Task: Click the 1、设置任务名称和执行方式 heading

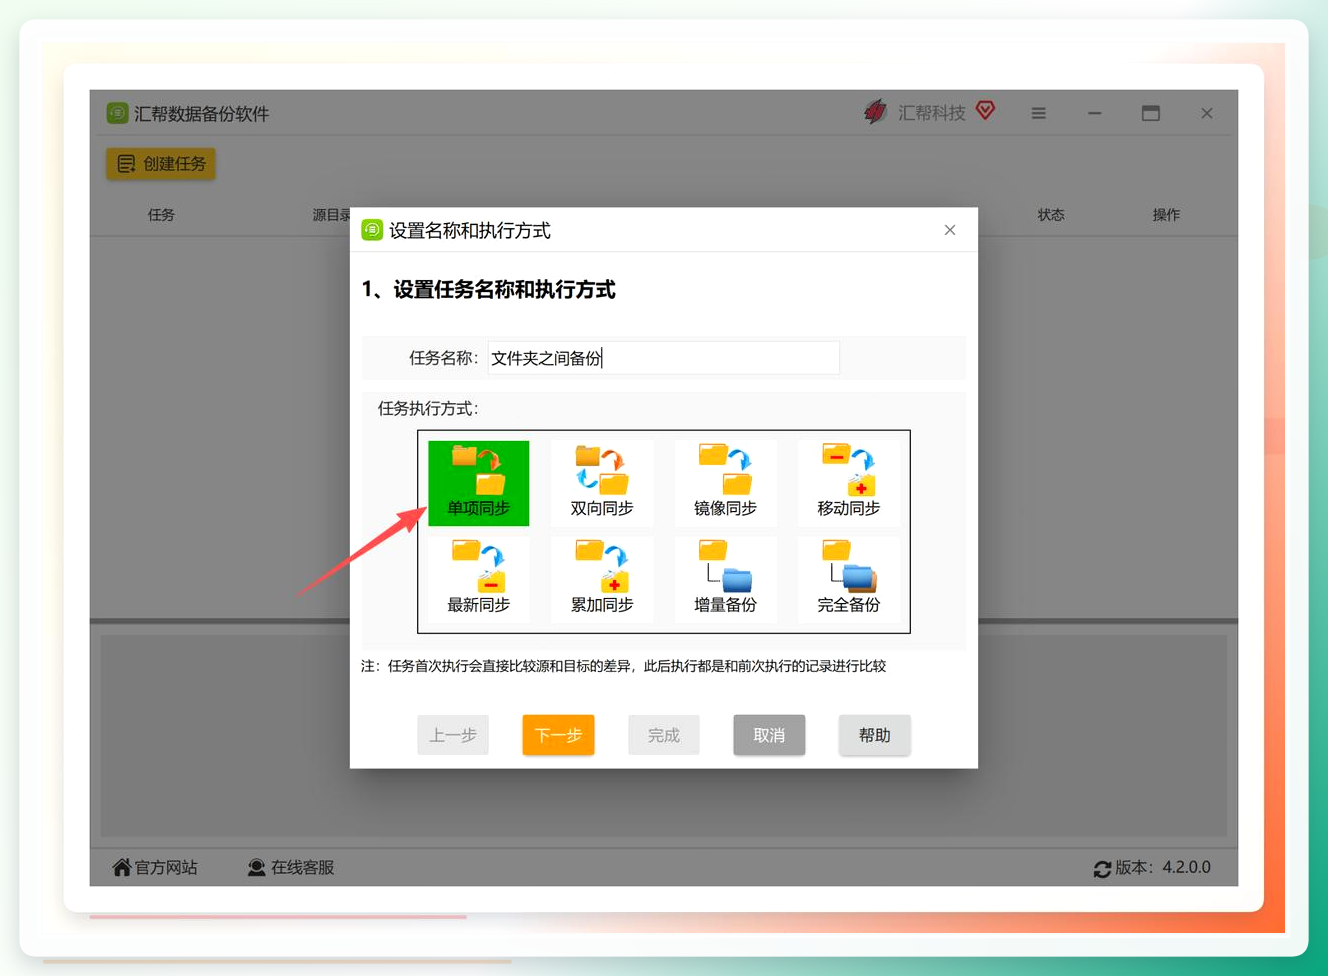Action: [488, 290]
